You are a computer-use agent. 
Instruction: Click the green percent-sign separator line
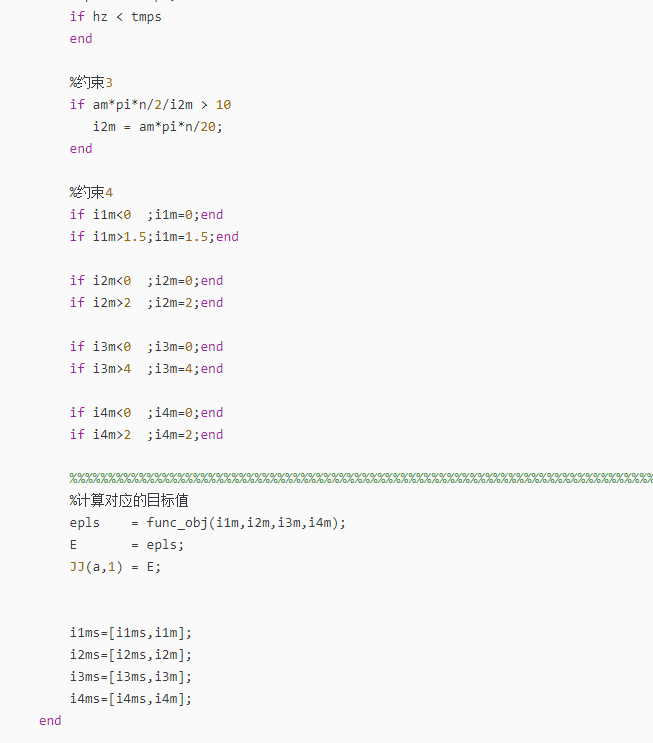pyautogui.click(x=361, y=478)
